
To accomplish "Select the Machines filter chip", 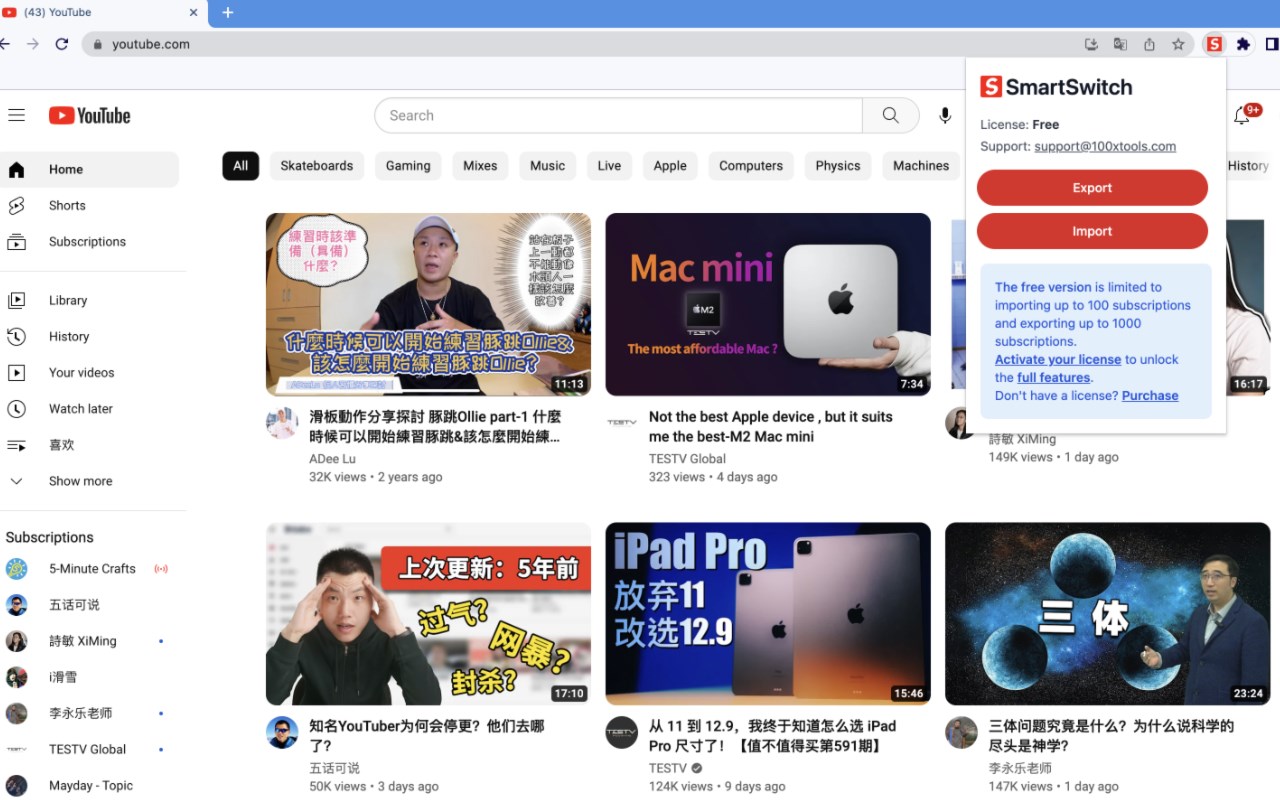I will 921,166.
